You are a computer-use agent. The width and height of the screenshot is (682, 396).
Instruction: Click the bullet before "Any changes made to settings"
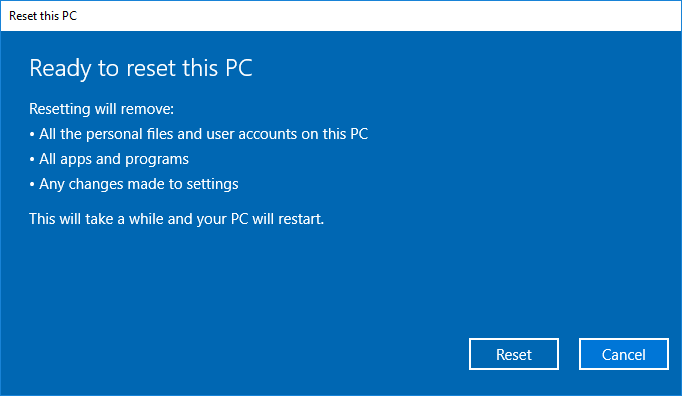click(x=32, y=185)
